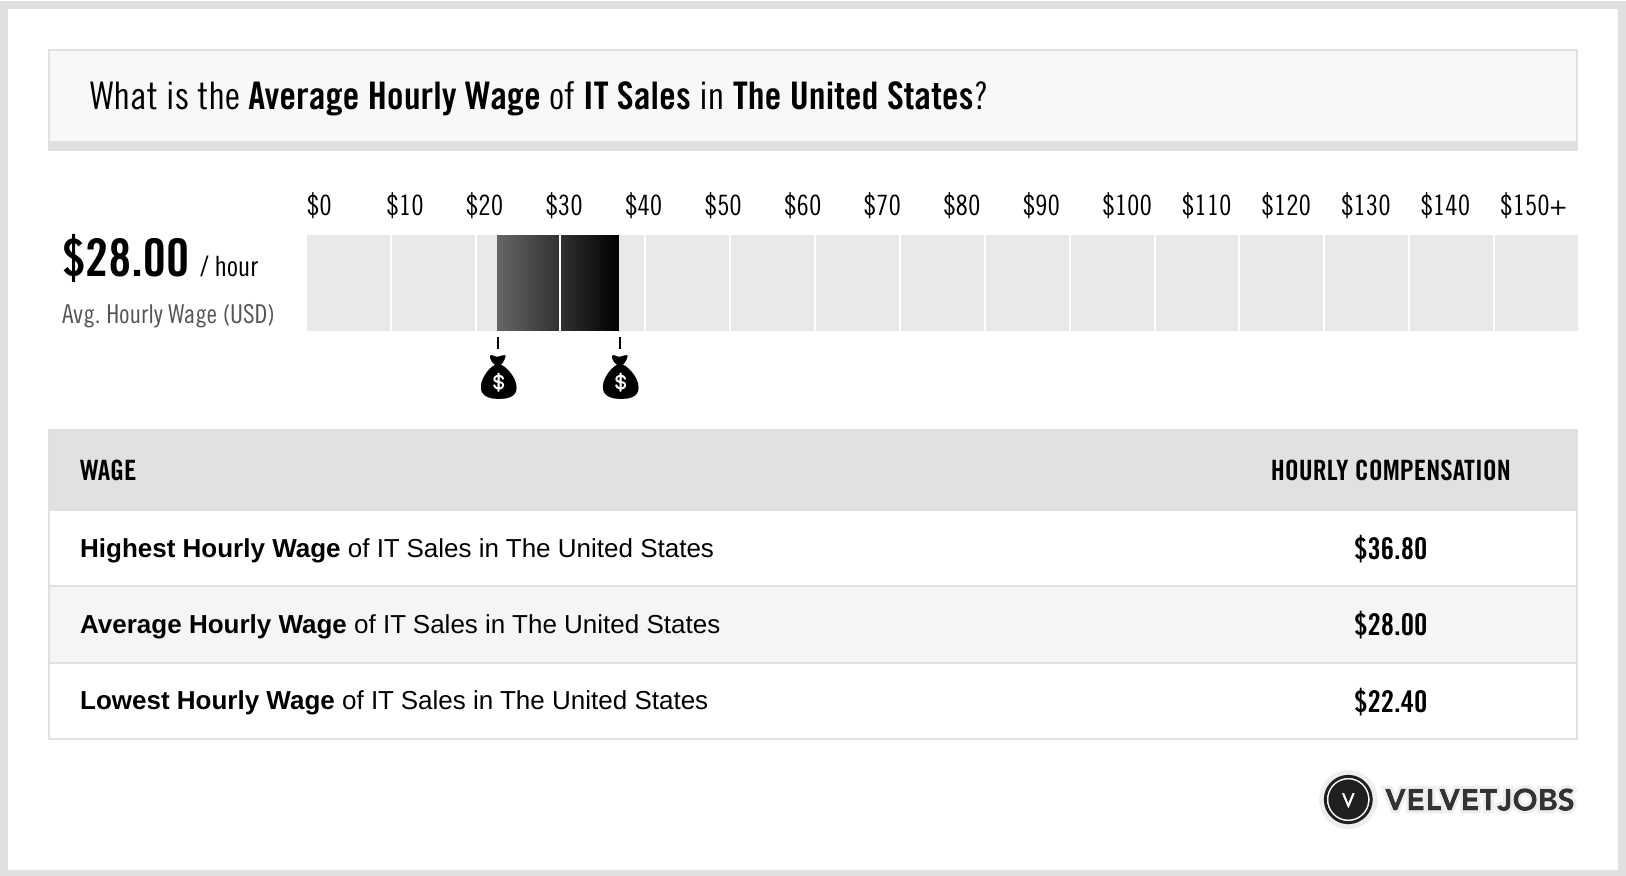
Task: Click the $150+ scale label
Action: pos(1533,206)
